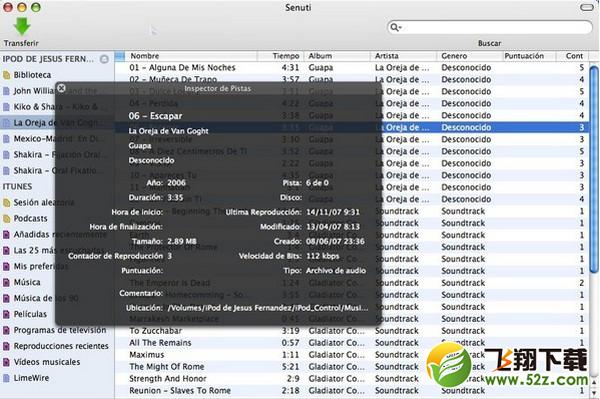This screenshot has width=600, height=399.
Task: Eject iPod with the sidebar eject icon
Action: tap(104, 59)
